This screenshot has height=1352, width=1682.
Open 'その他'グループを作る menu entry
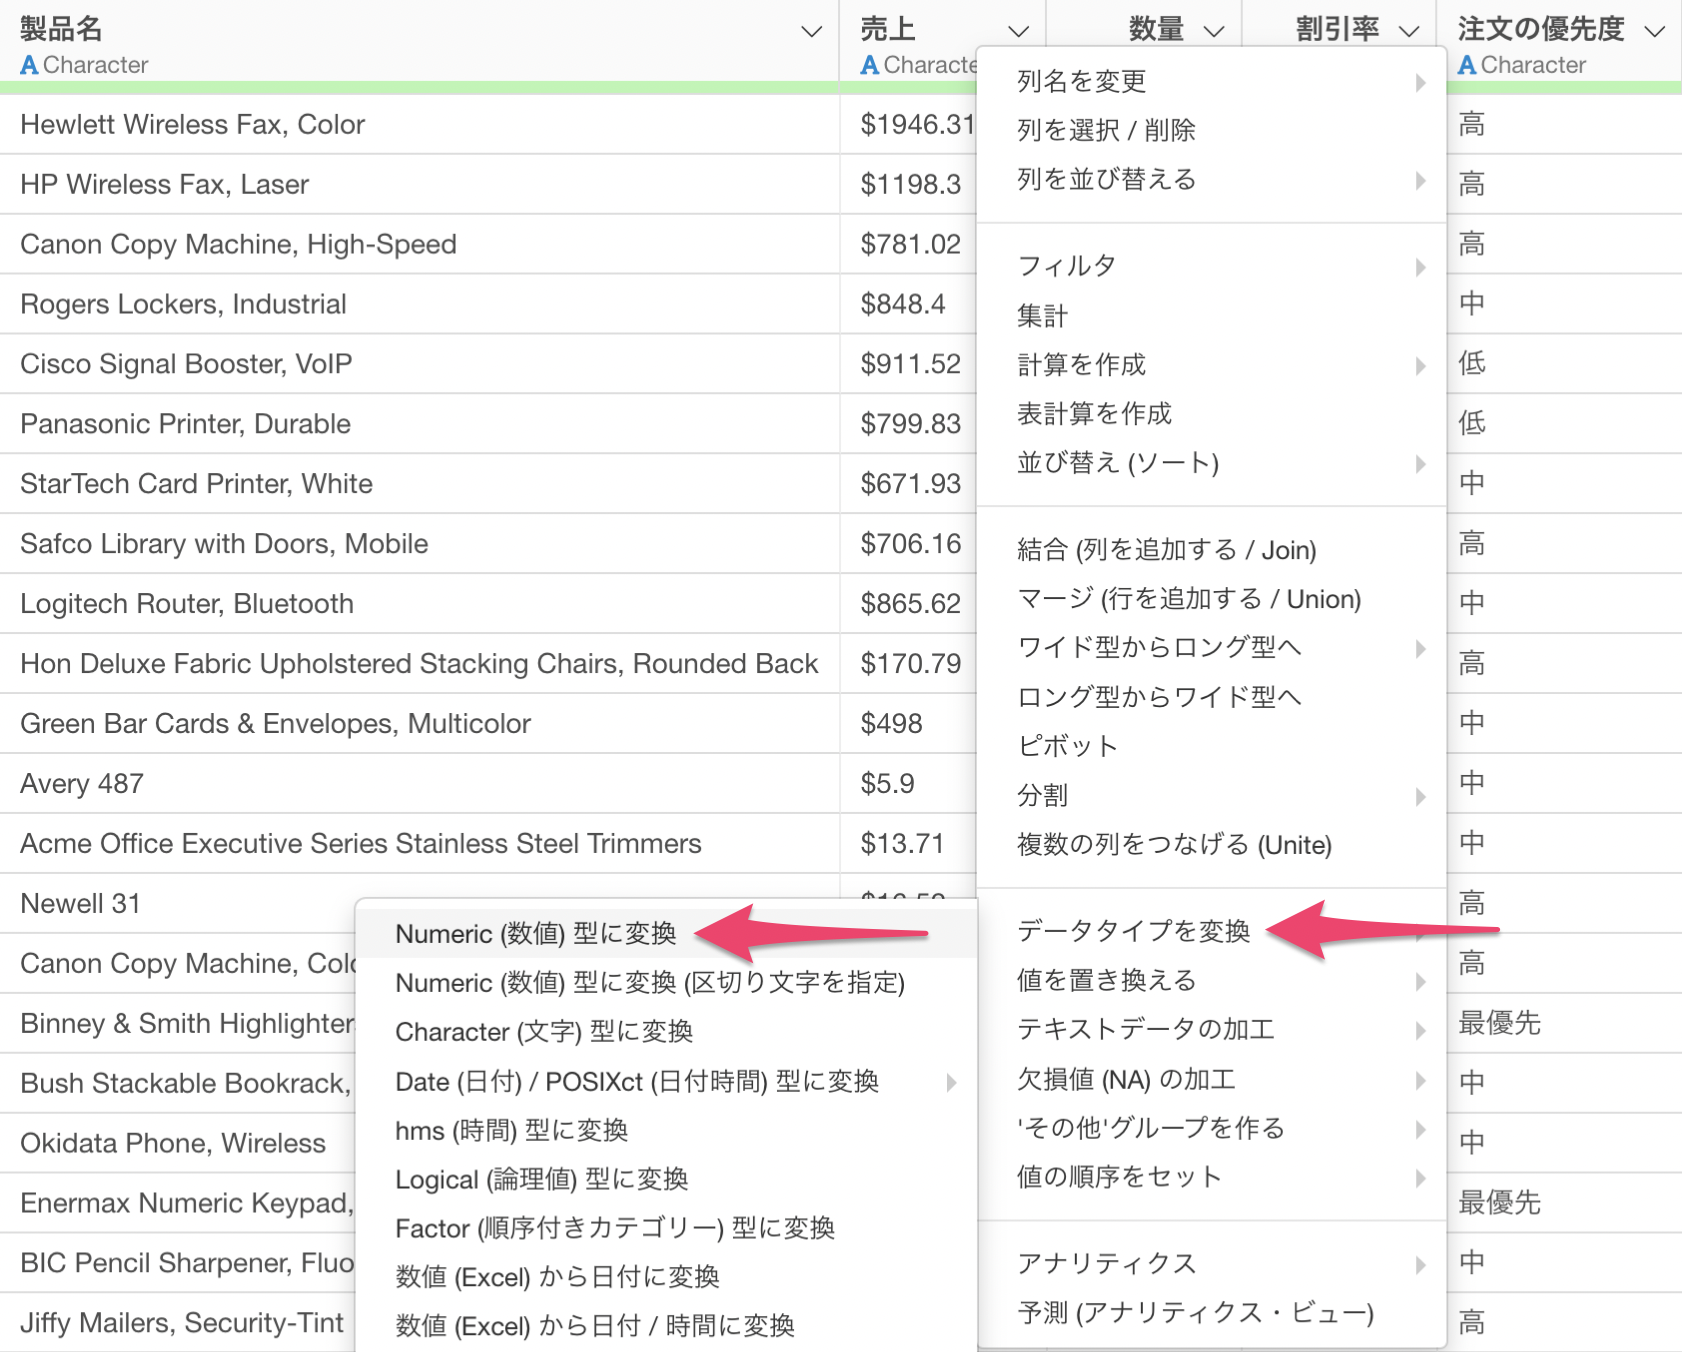(x=1150, y=1129)
